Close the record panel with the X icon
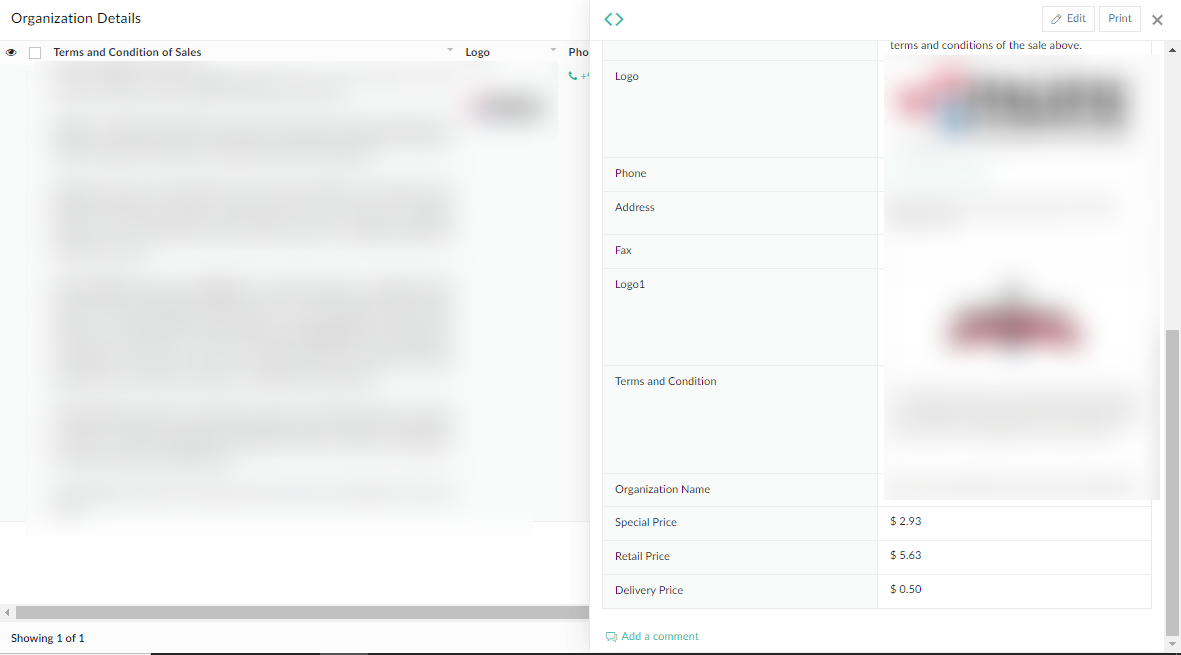The image size is (1181, 655). [x=1157, y=19]
